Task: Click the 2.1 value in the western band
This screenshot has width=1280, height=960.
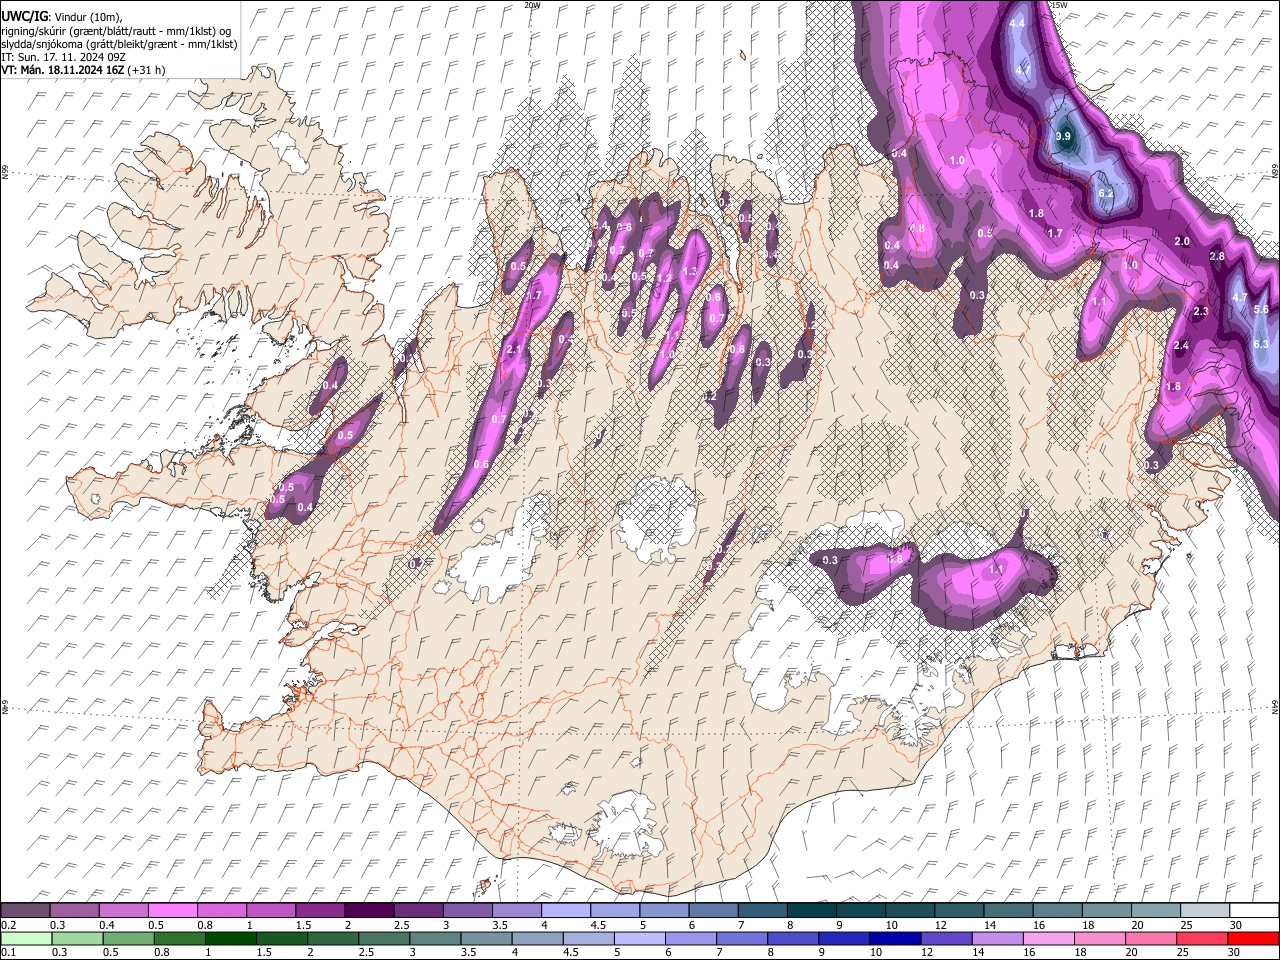Action: pyautogui.click(x=516, y=350)
